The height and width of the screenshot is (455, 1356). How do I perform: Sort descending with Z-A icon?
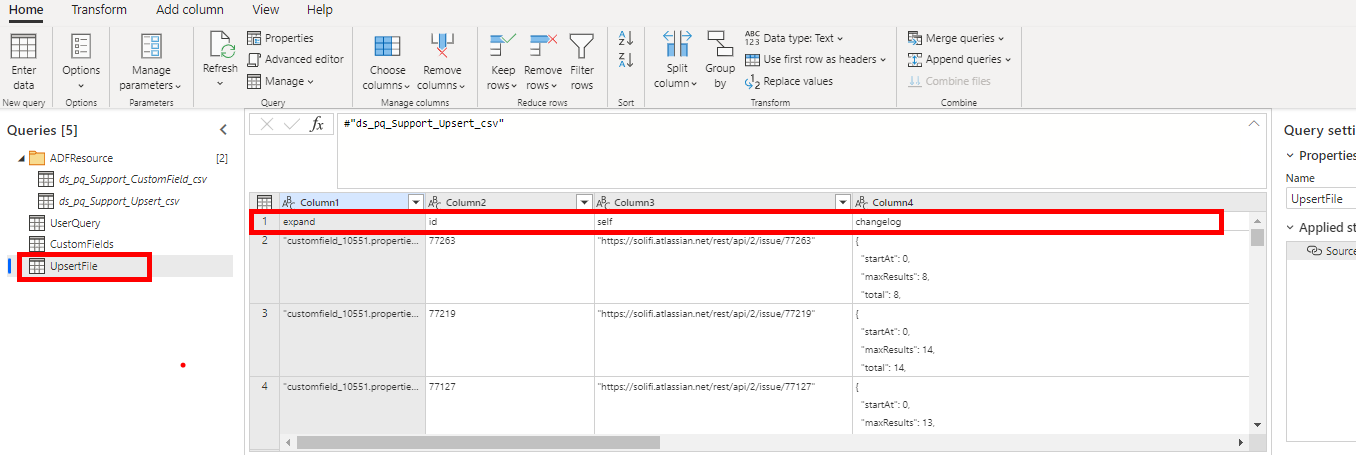tap(626, 60)
